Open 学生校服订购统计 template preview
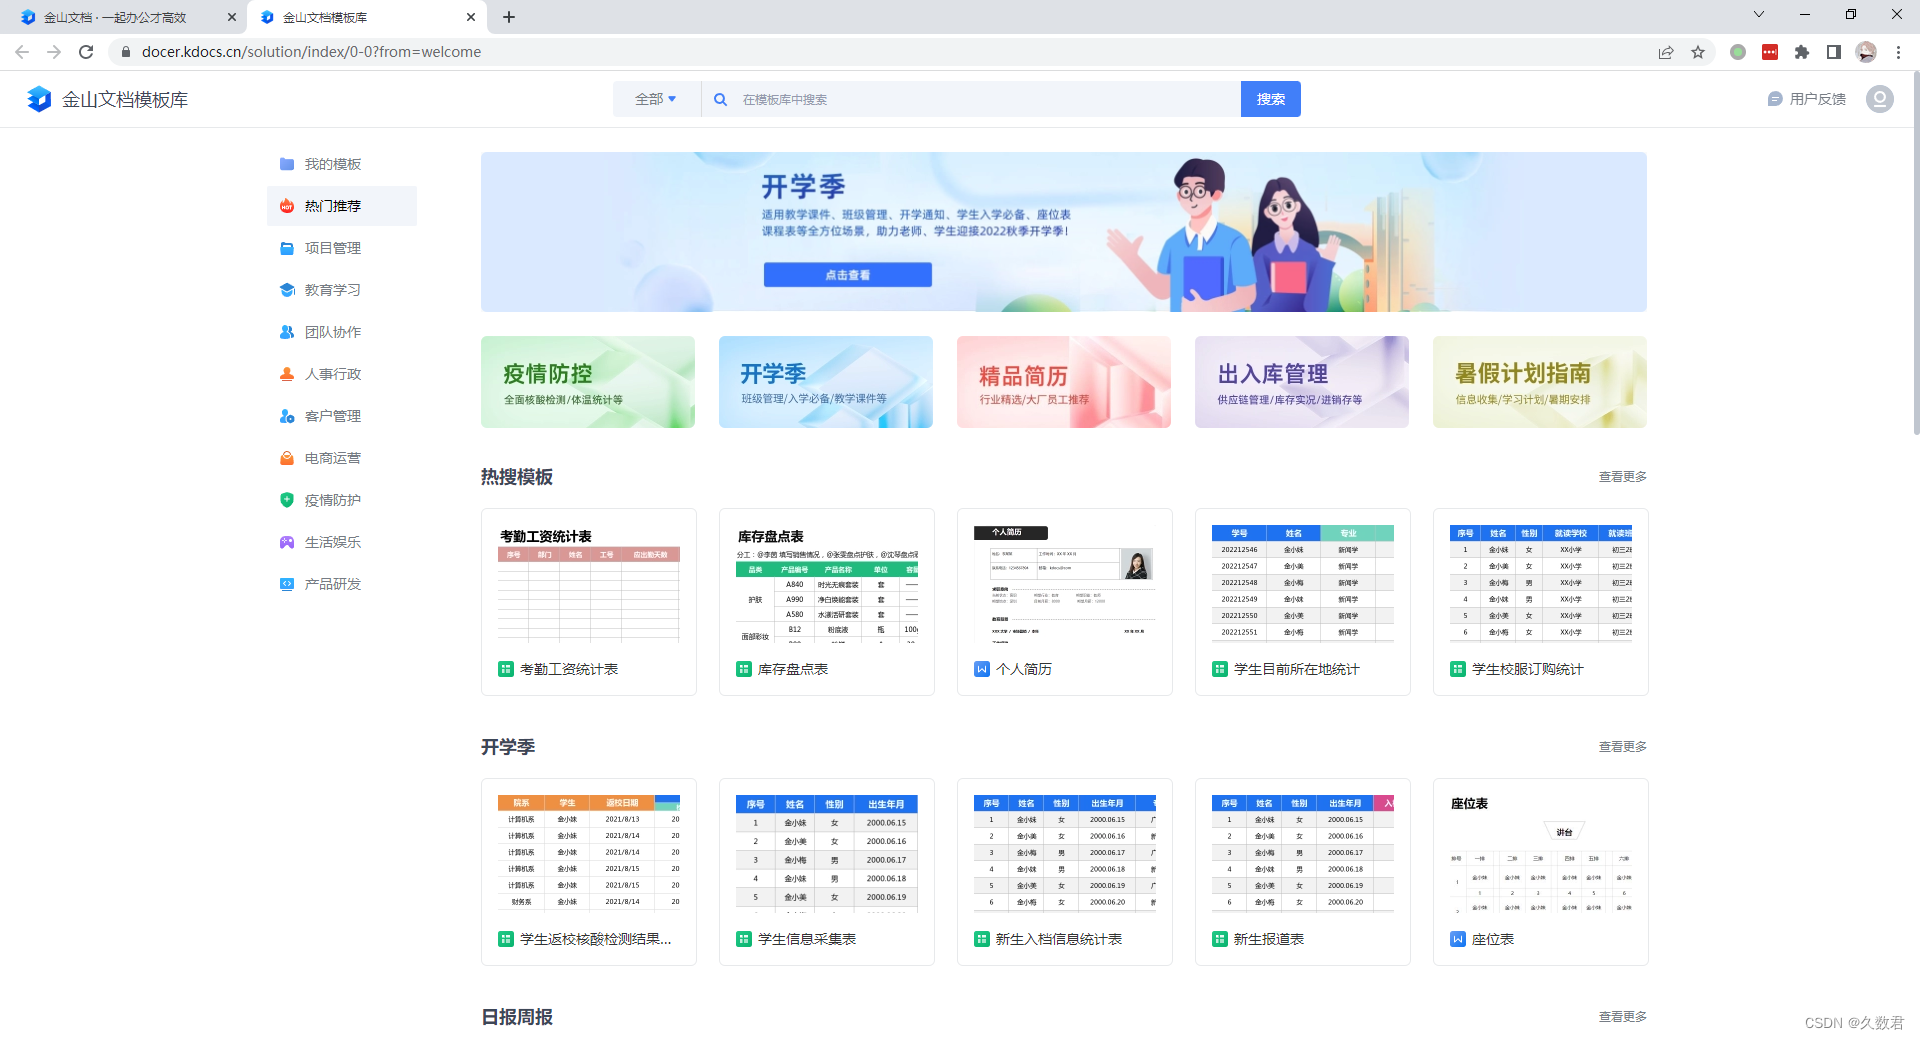 coord(1541,582)
